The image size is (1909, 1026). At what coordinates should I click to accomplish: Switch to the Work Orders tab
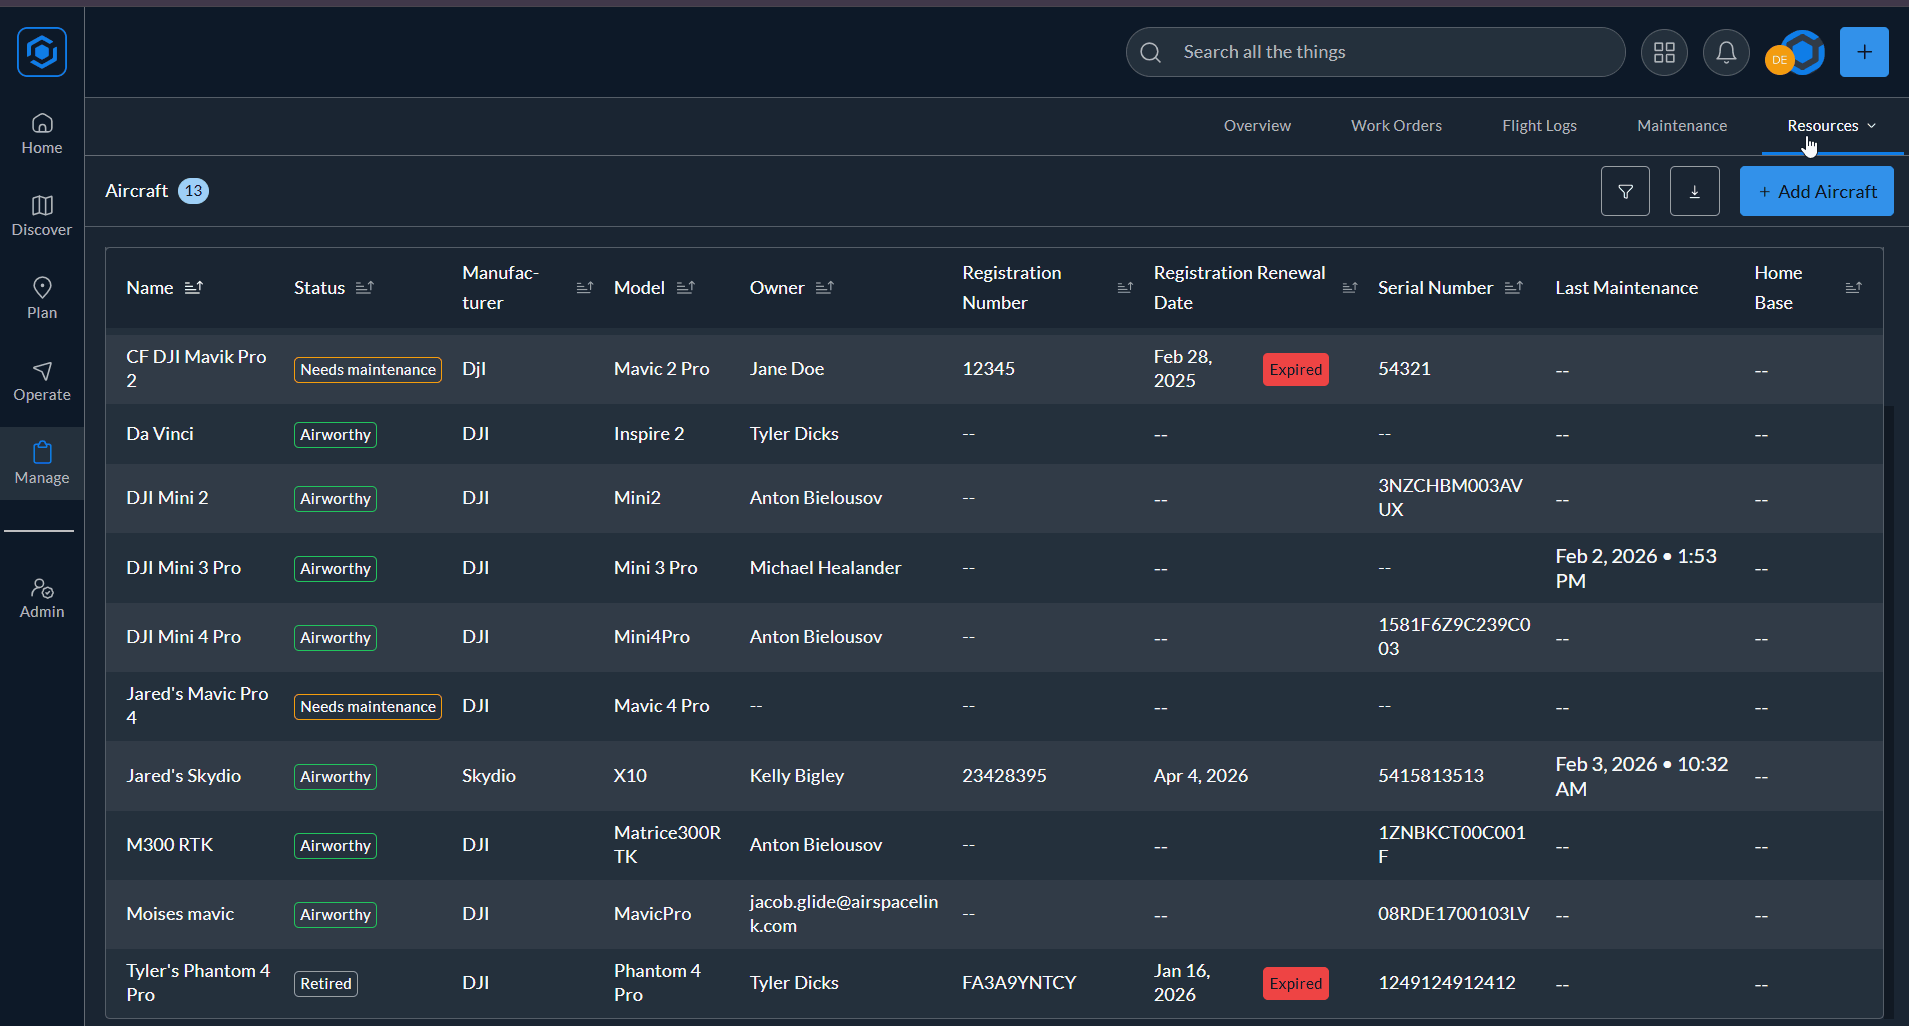click(x=1396, y=126)
